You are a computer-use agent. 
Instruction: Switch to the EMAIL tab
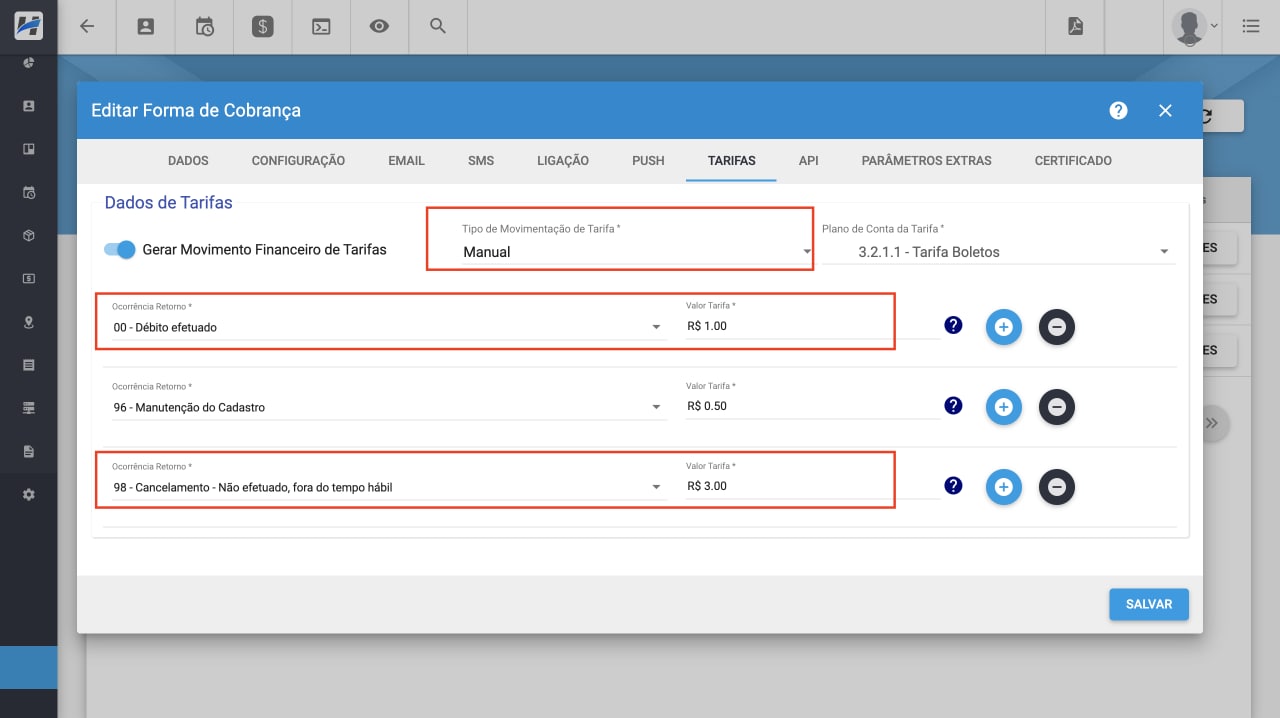click(406, 160)
